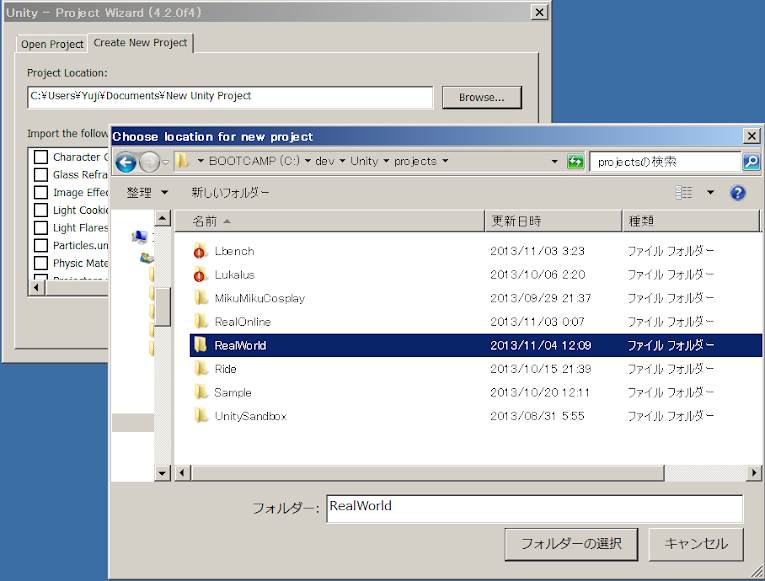Click the computer icon in navigation pane

pos(140,237)
